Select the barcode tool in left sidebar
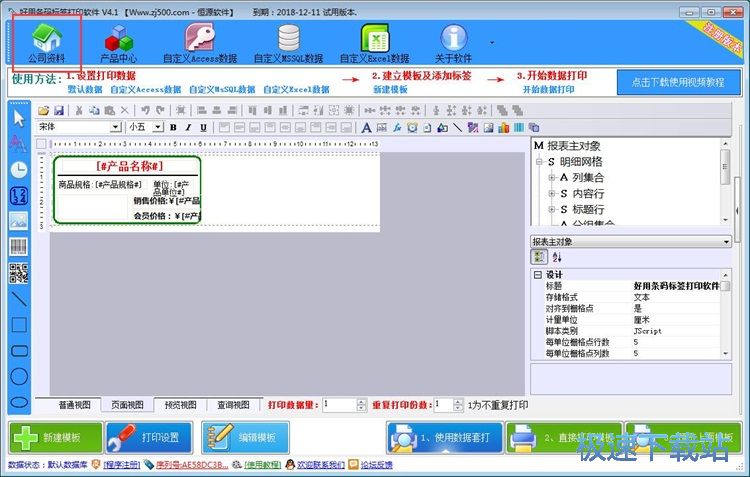The height and width of the screenshot is (477, 750). coord(19,246)
